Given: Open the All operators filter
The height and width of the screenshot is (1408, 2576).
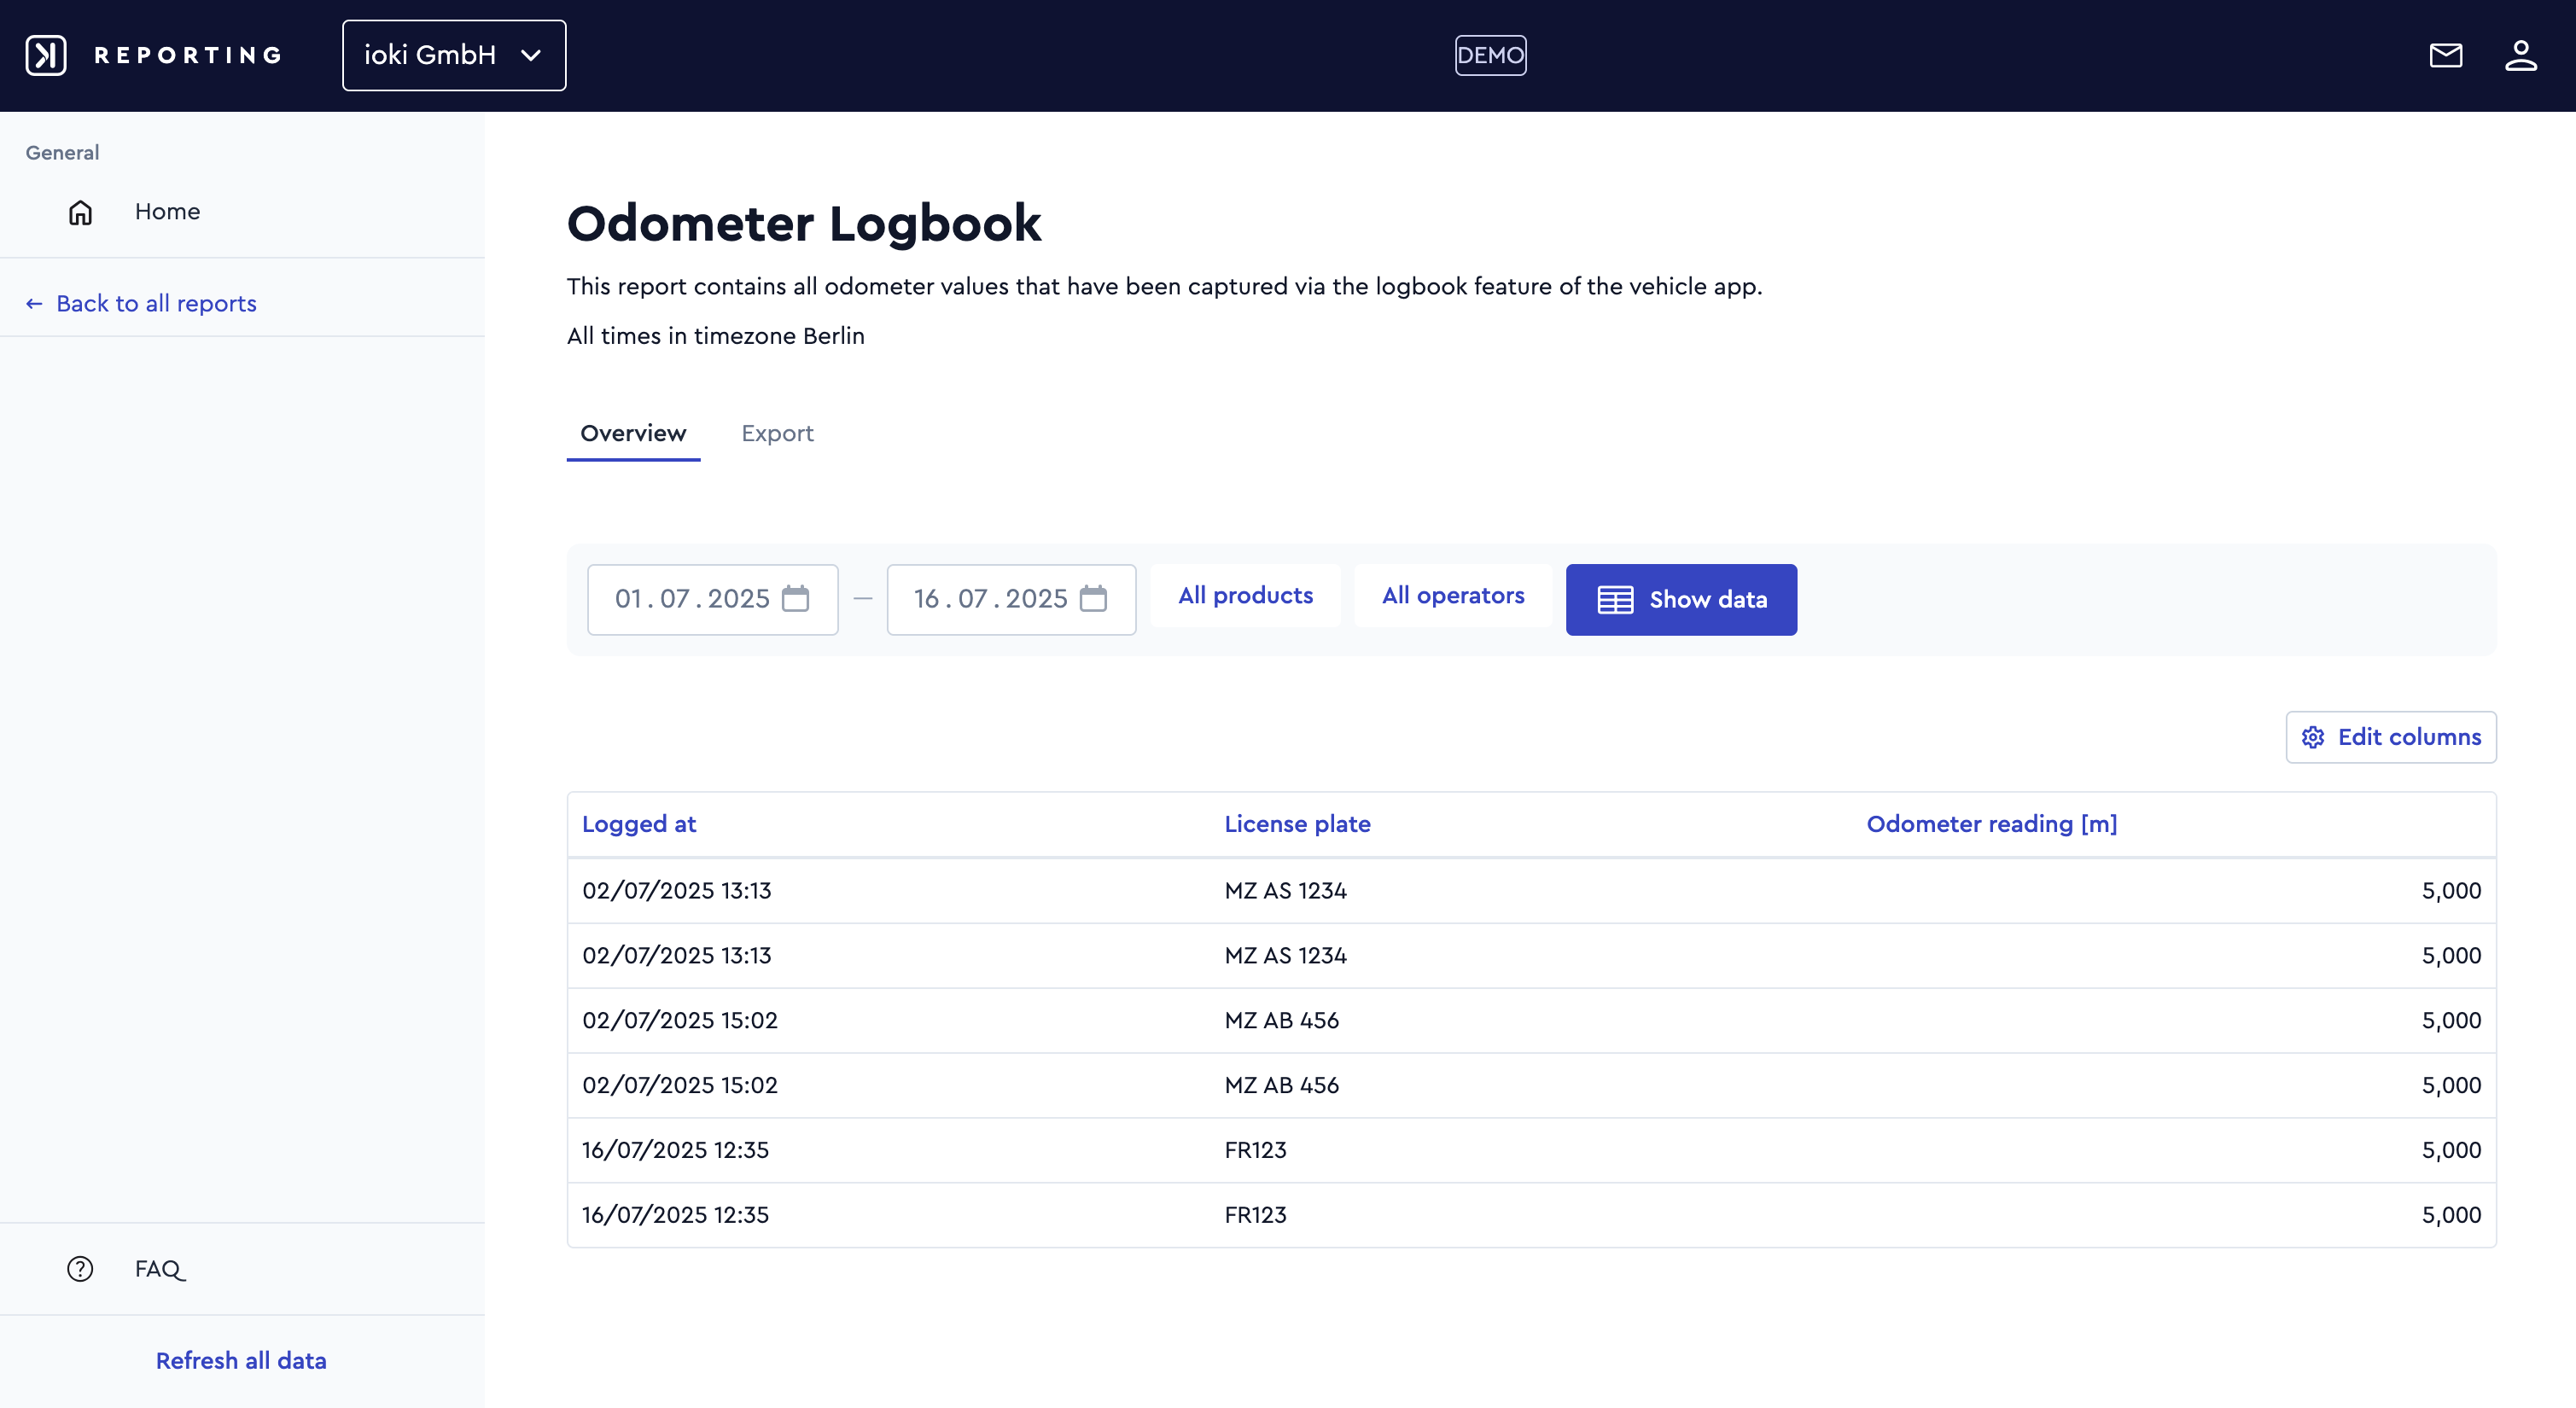Looking at the screenshot, I should (1453, 596).
